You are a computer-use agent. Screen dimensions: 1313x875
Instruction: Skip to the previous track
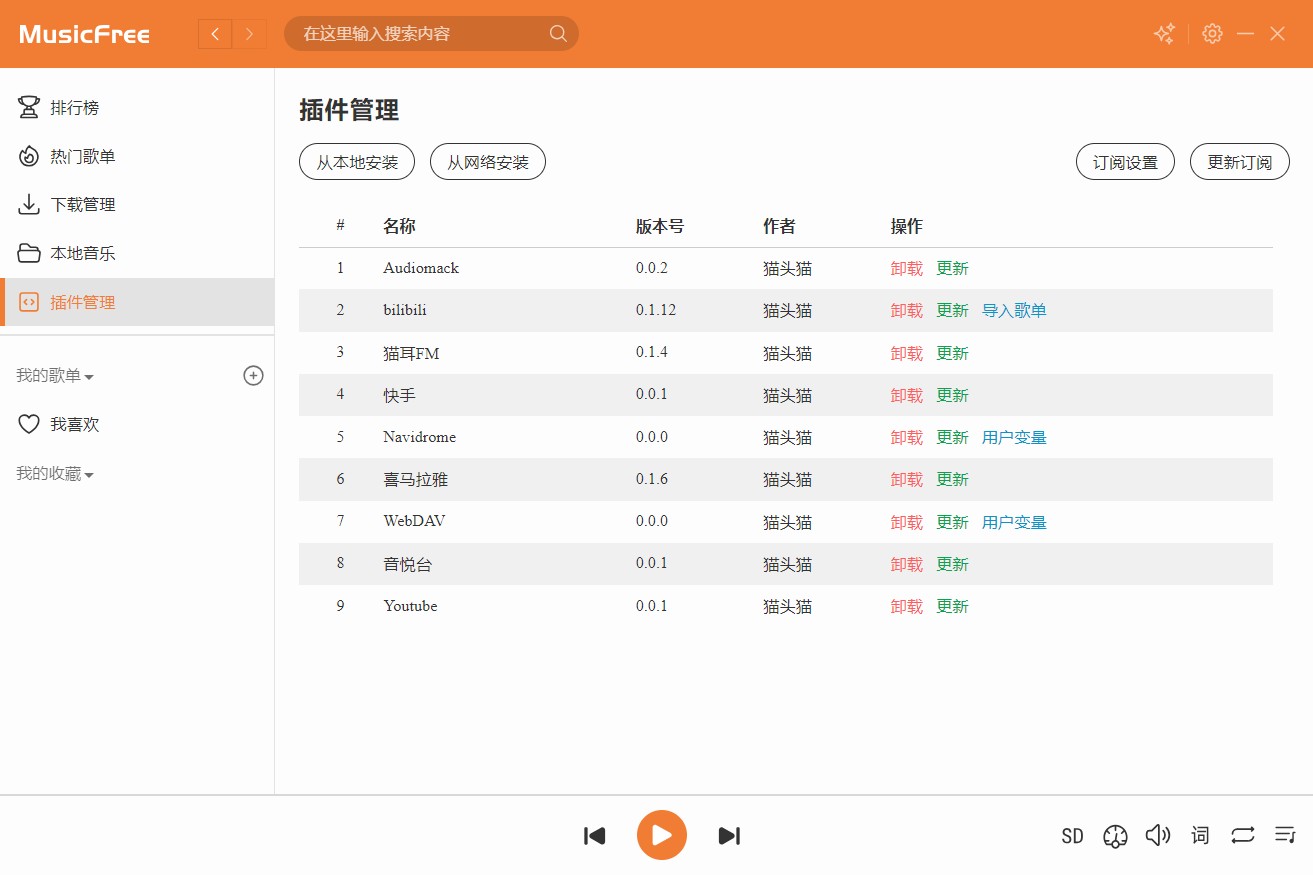point(595,836)
